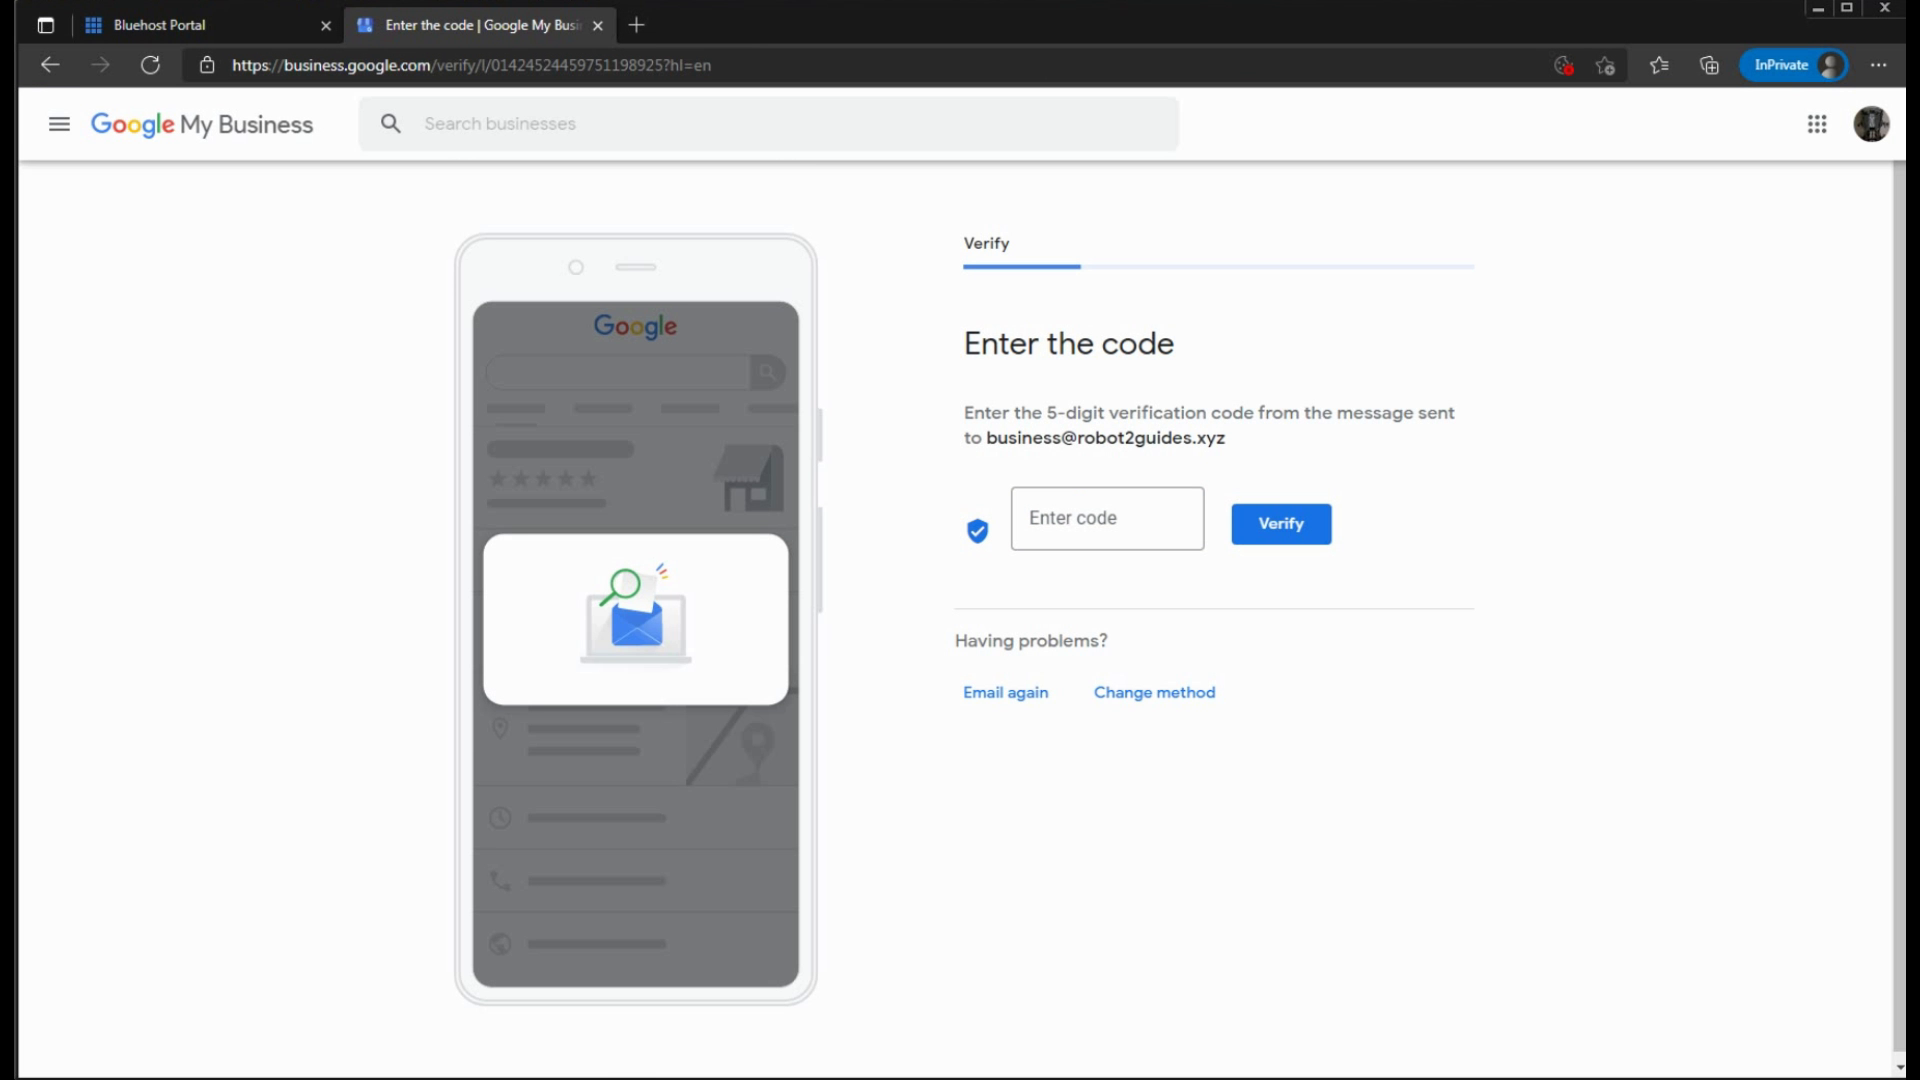The height and width of the screenshot is (1080, 1920).
Task: Open the hamburger main menu
Action: pyautogui.click(x=59, y=124)
